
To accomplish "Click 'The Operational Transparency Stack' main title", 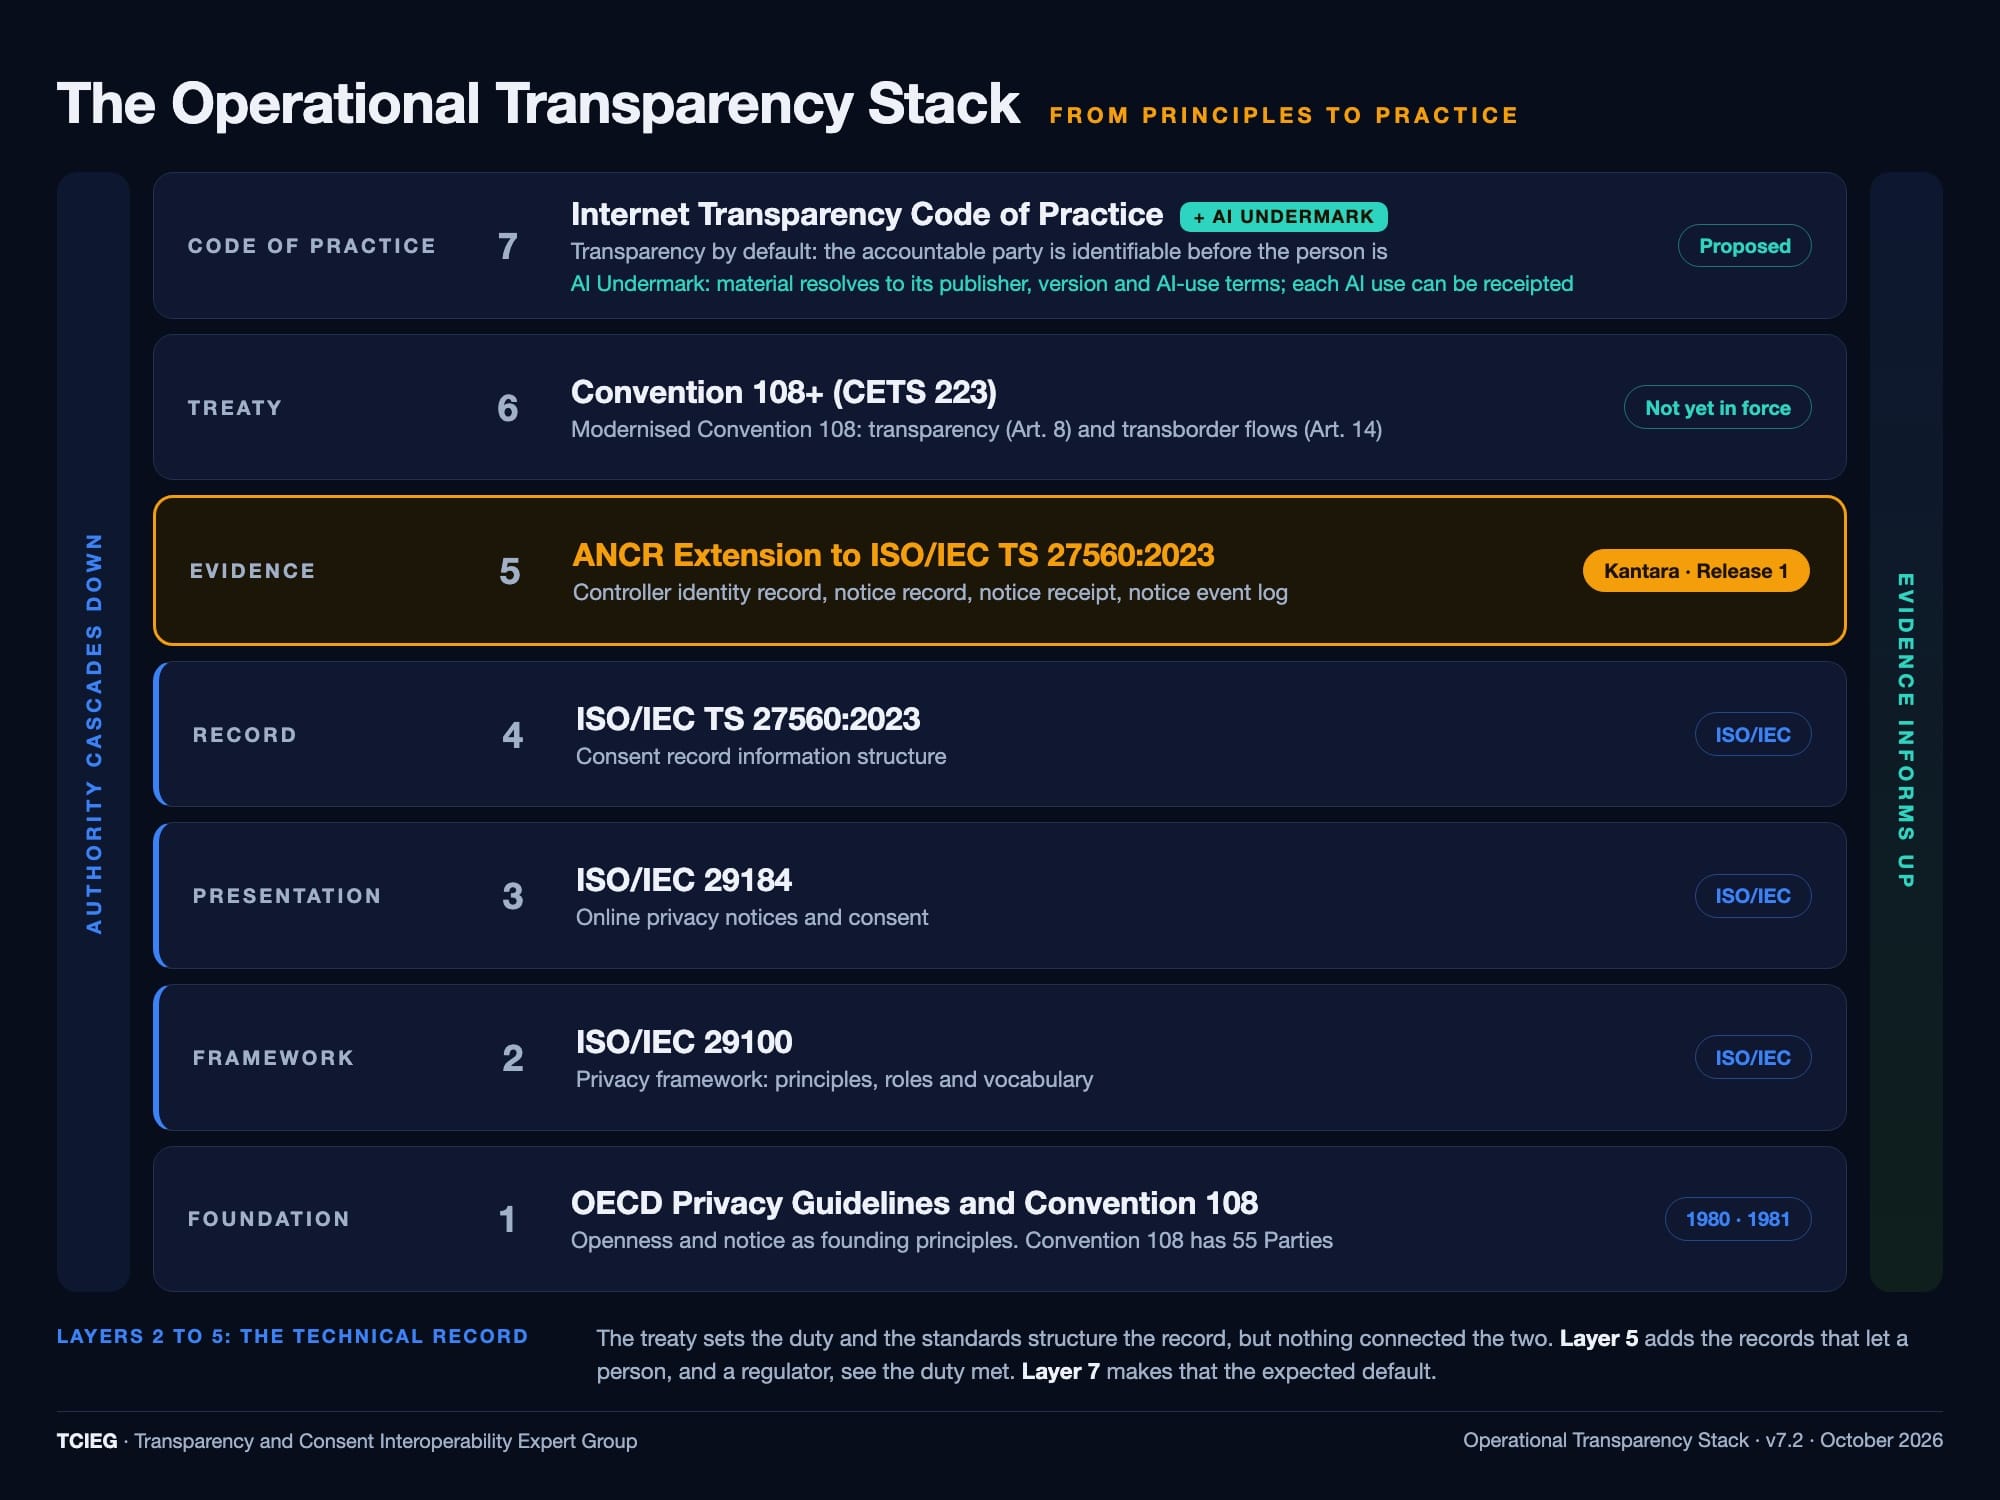I will tap(538, 104).
